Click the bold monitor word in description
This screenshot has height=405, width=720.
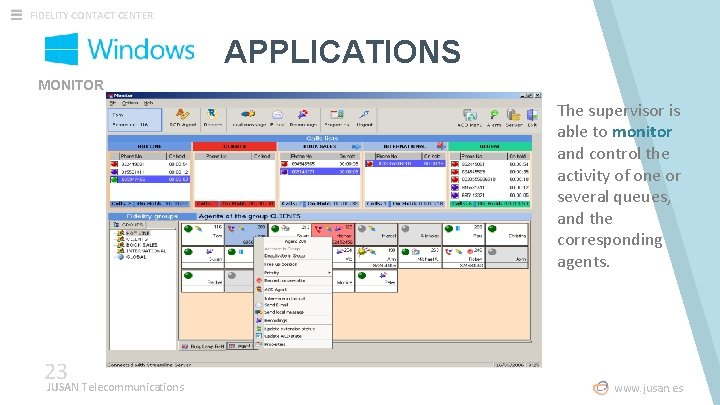[642, 132]
